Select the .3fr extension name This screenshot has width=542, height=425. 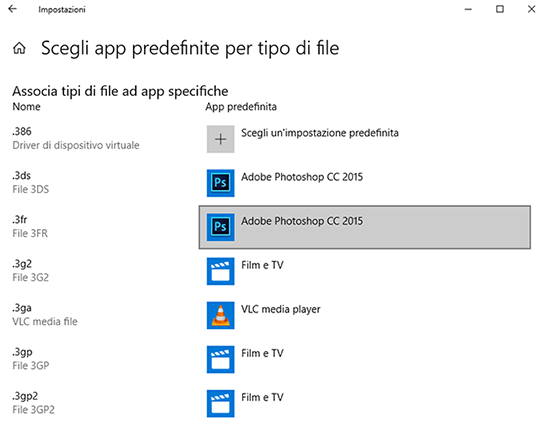20,220
